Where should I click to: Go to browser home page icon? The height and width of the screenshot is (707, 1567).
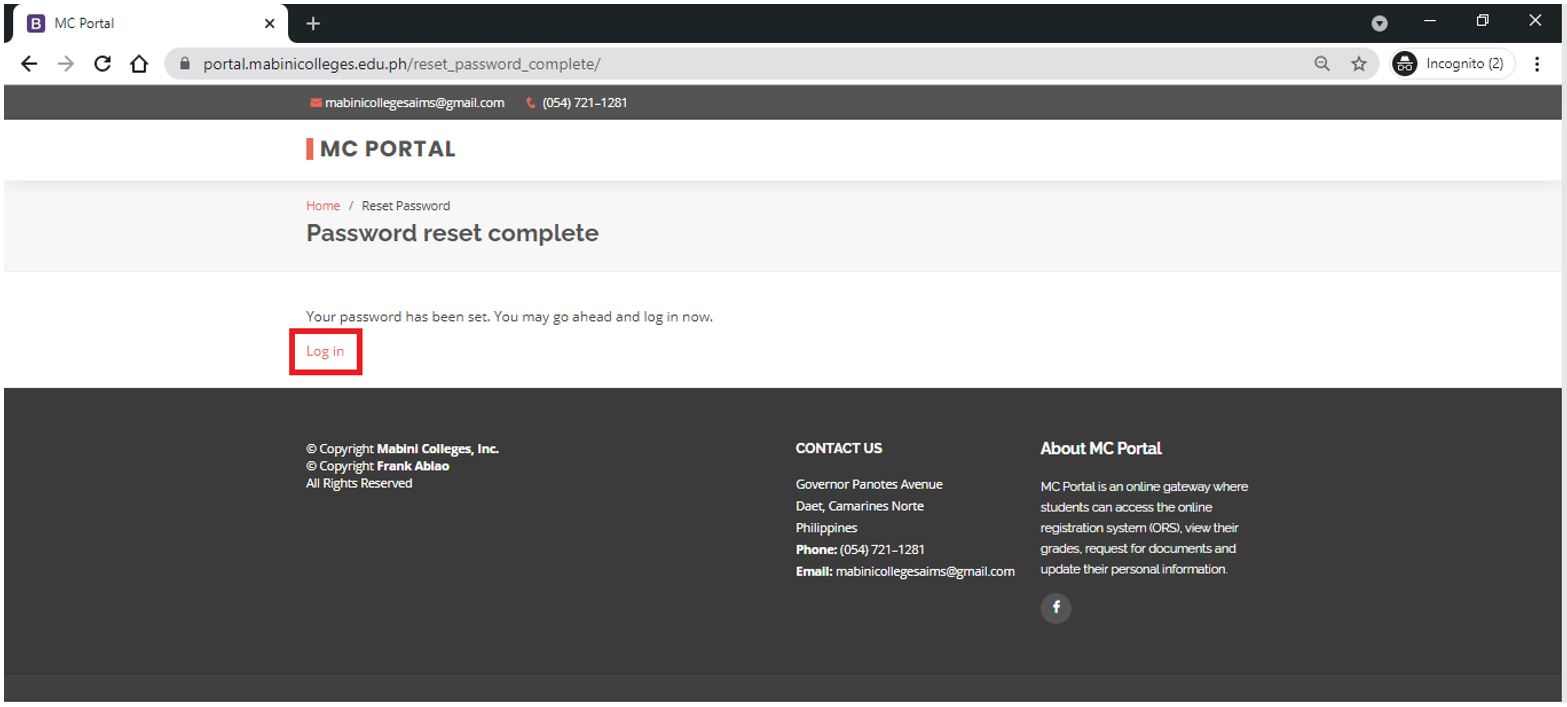coord(140,64)
